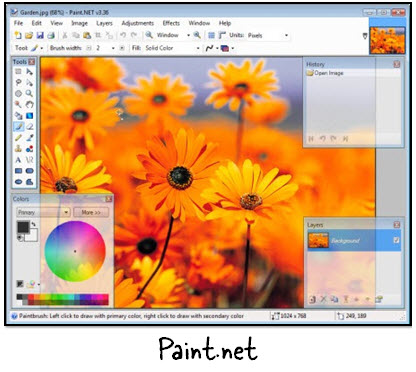Select the Clone Stamp tool
The image size is (416, 372).
(18, 149)
